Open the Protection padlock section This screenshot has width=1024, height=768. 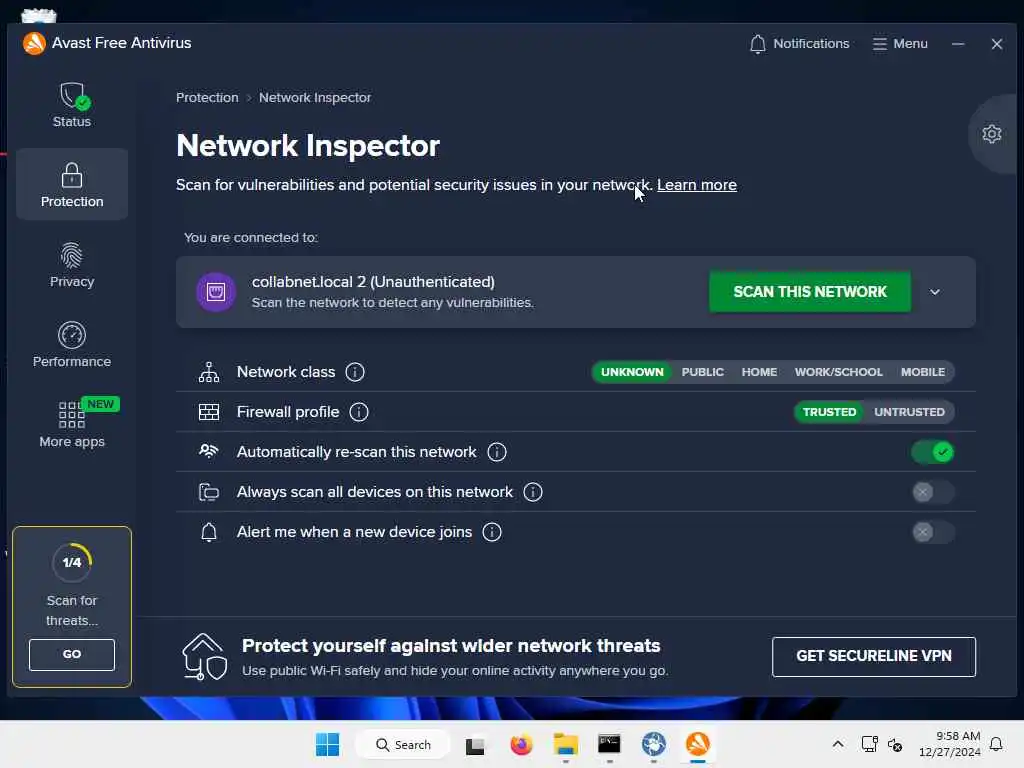pyautogui.click(x=72, y=185)
